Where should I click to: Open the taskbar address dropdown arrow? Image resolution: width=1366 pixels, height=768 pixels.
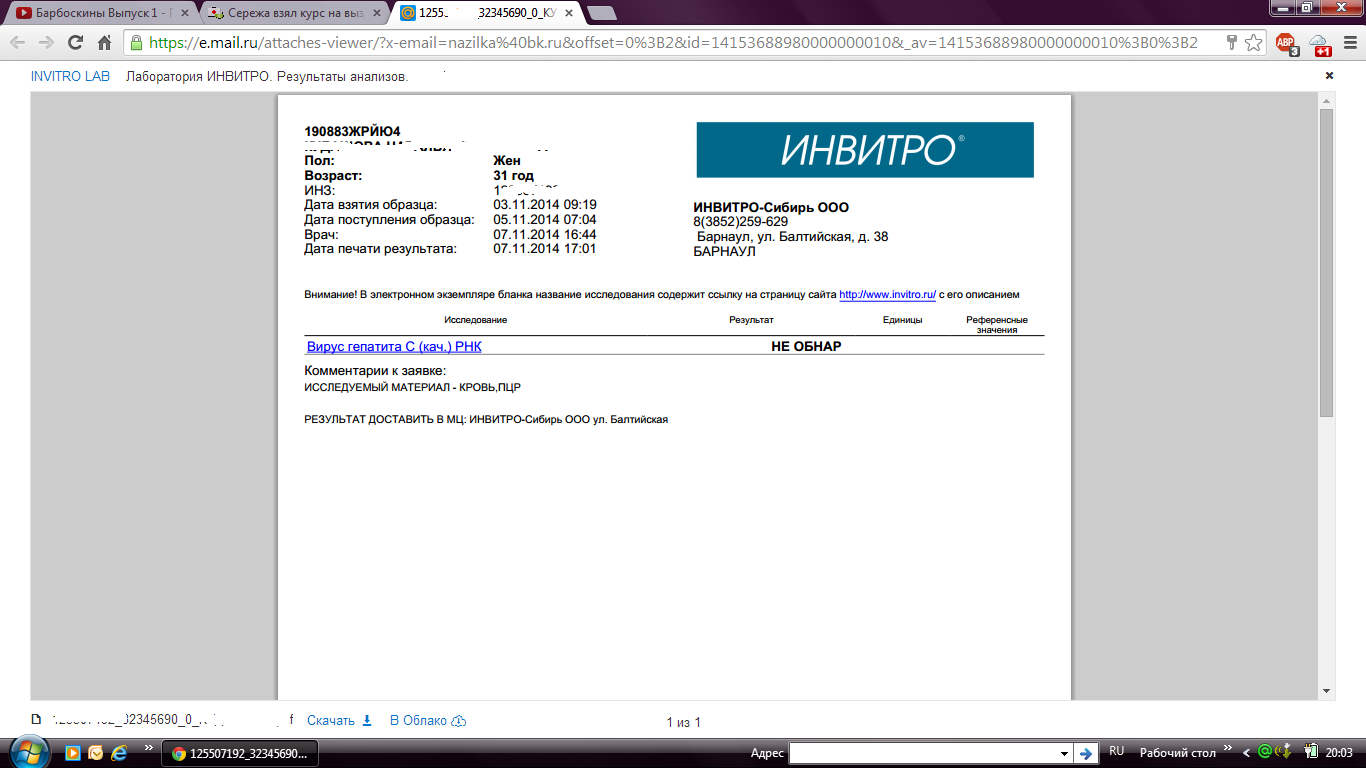point(1065,753)
